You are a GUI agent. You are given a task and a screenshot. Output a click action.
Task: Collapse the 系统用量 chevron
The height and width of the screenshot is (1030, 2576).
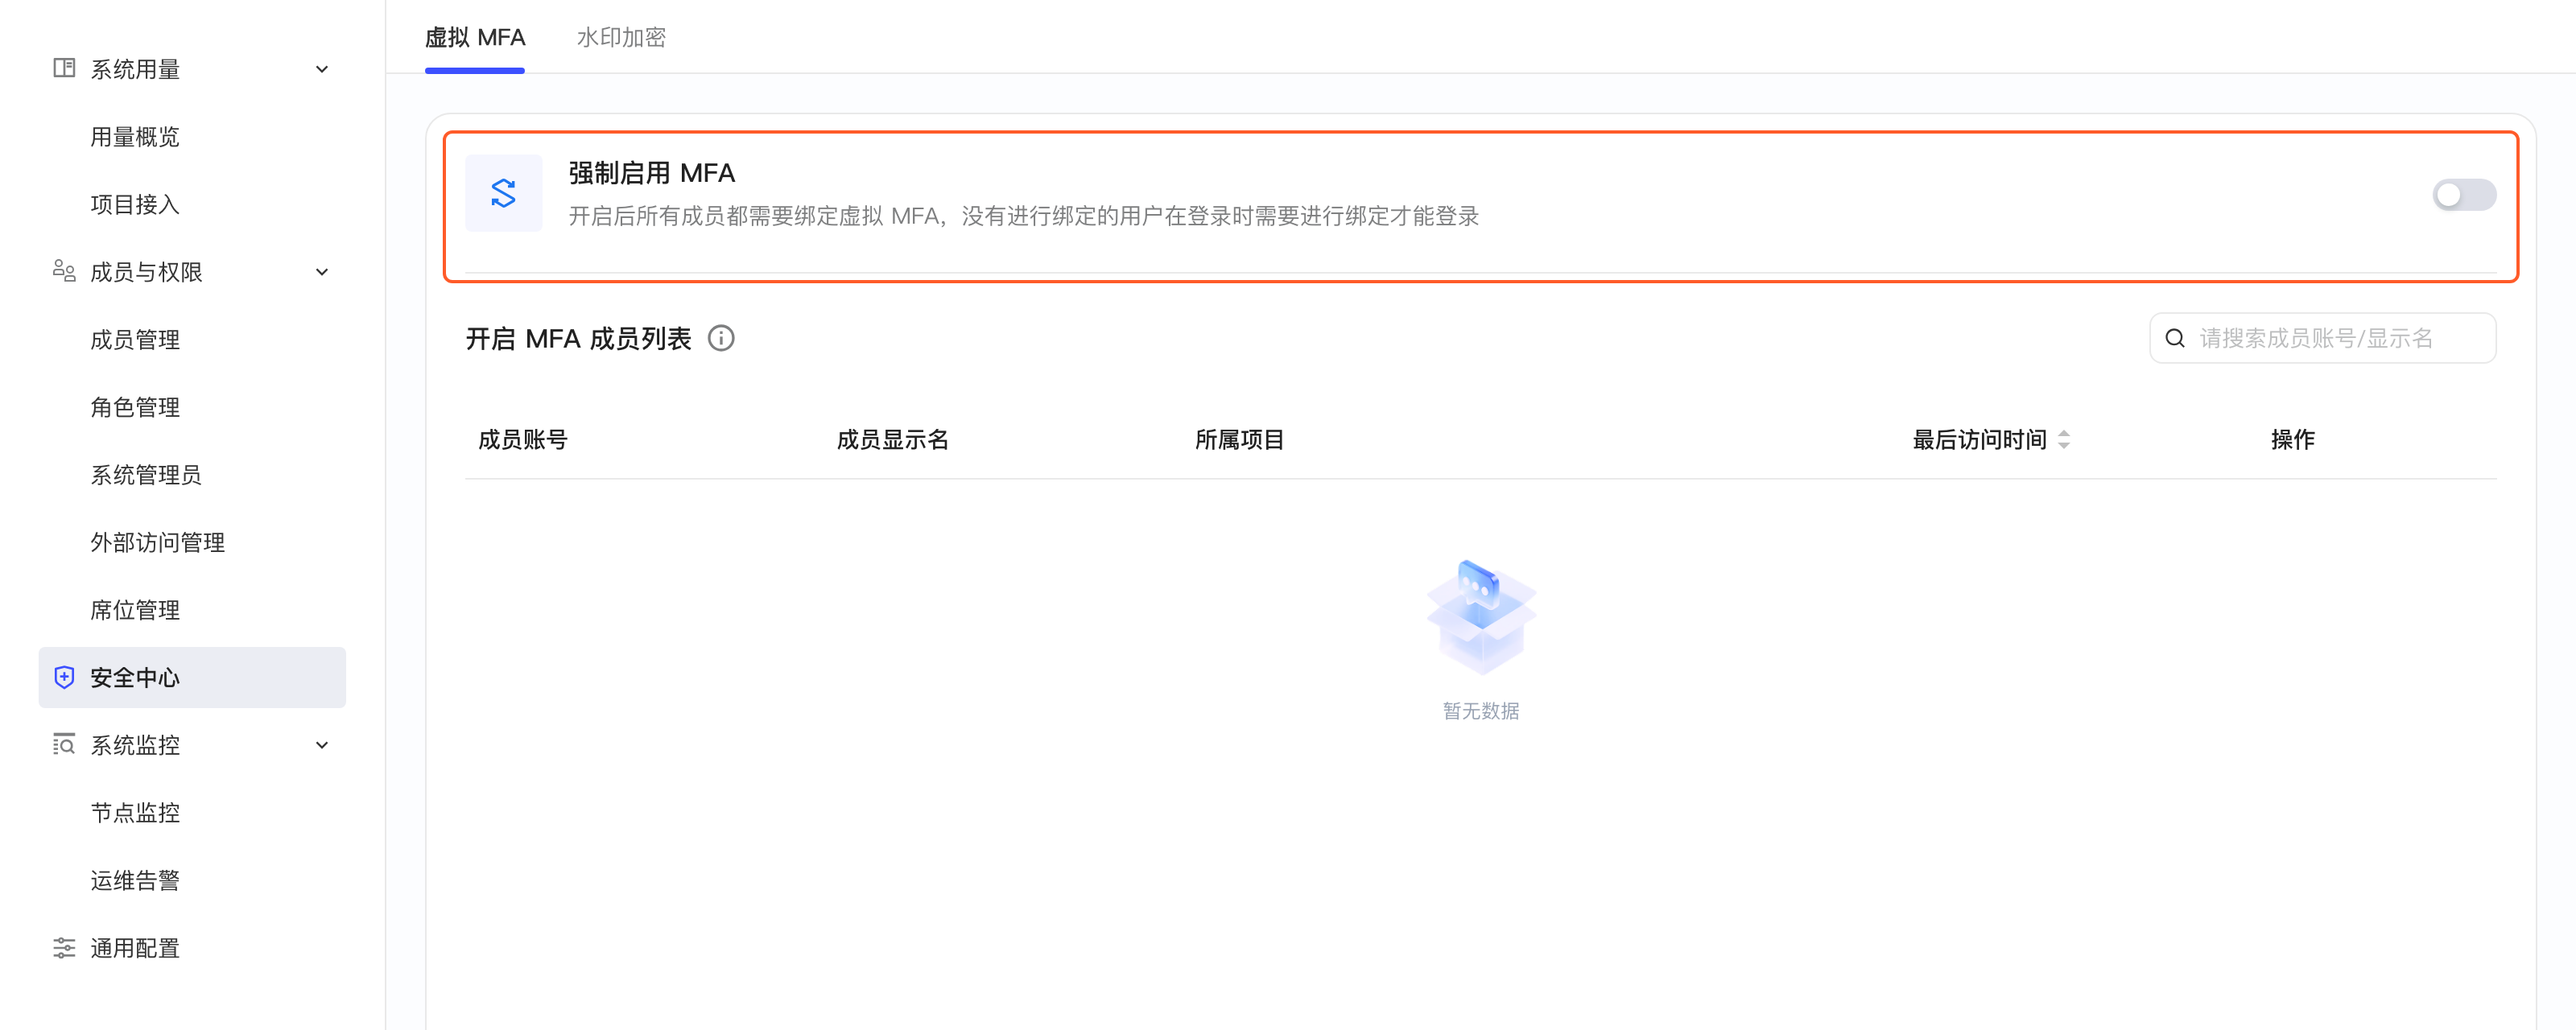coord(322,69)
